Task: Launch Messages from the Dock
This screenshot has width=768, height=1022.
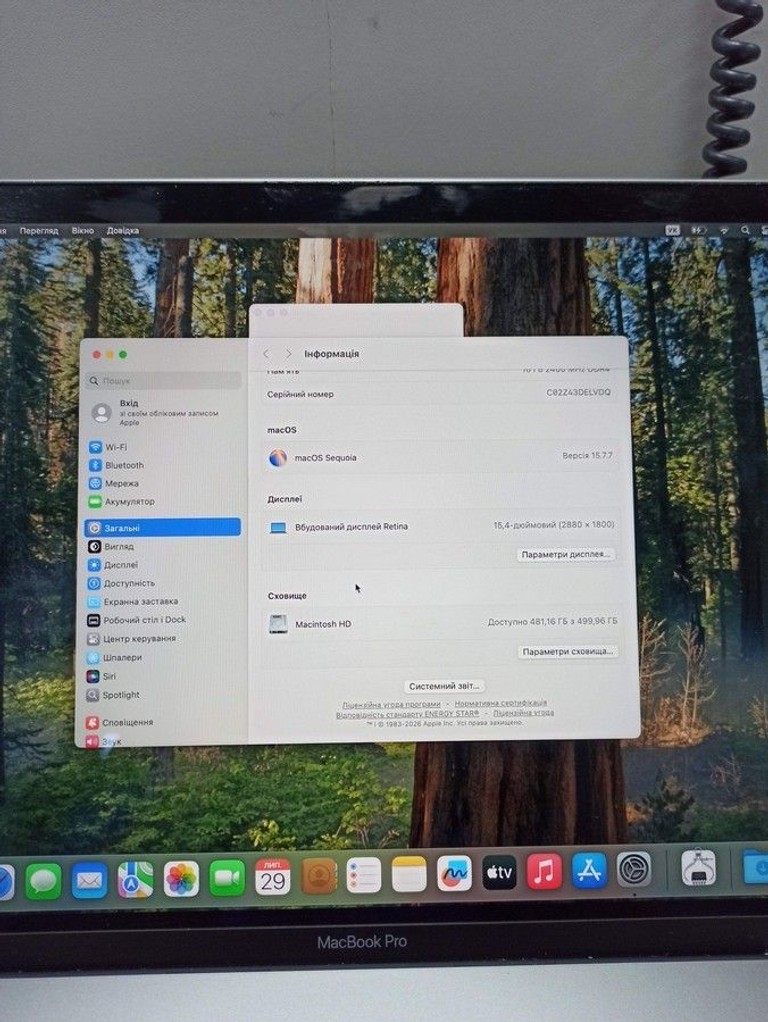Action: (43, 881)
